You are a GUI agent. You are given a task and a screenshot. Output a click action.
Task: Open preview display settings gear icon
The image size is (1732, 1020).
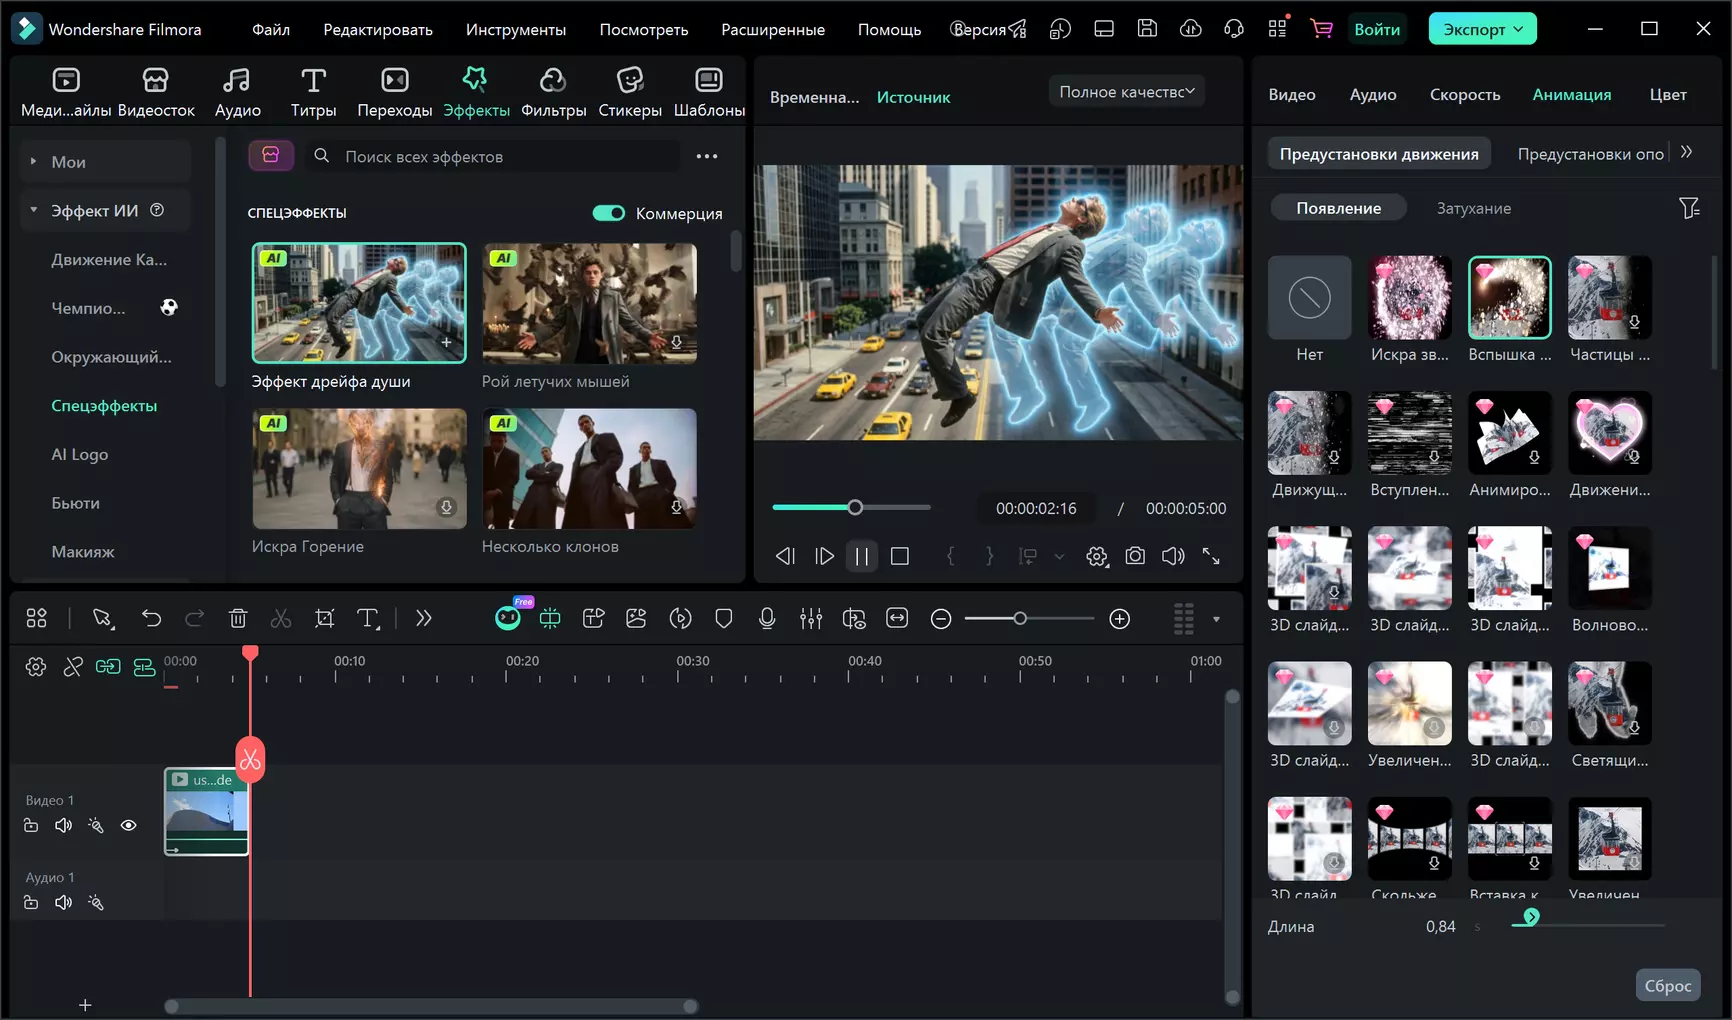tap(1097, 556)
